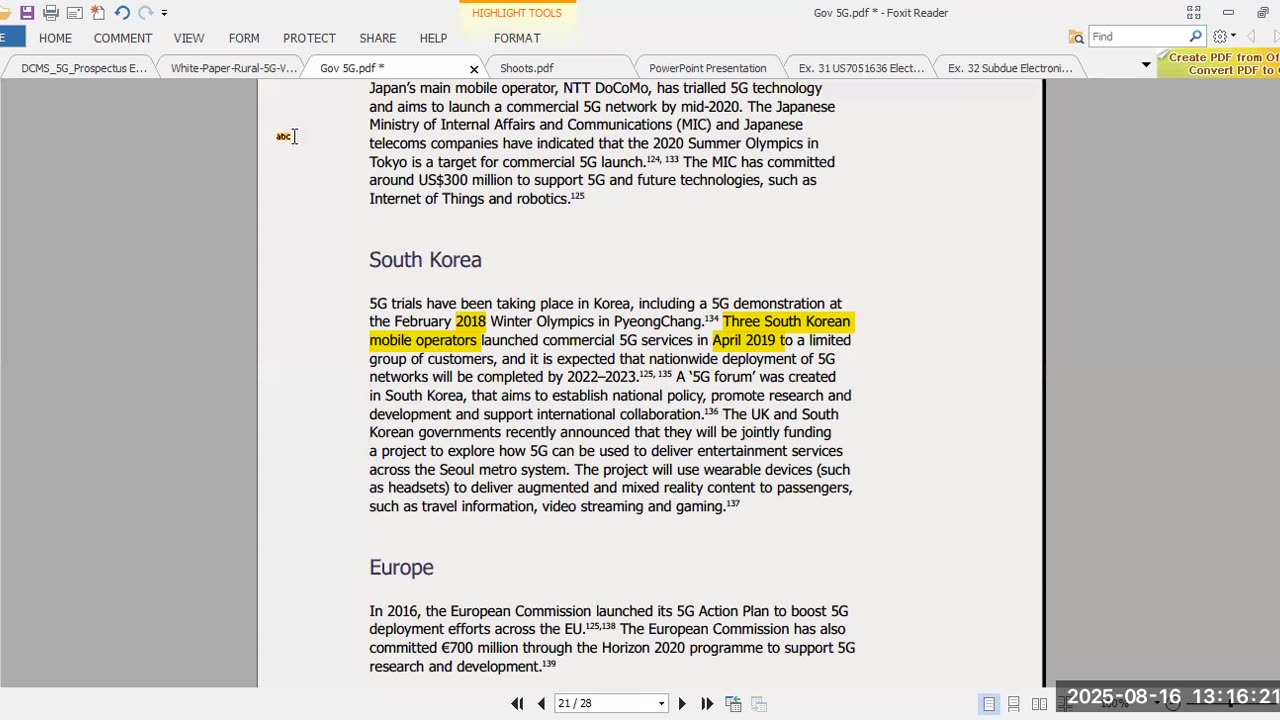Click the create new PDF icon

point(97,13)
